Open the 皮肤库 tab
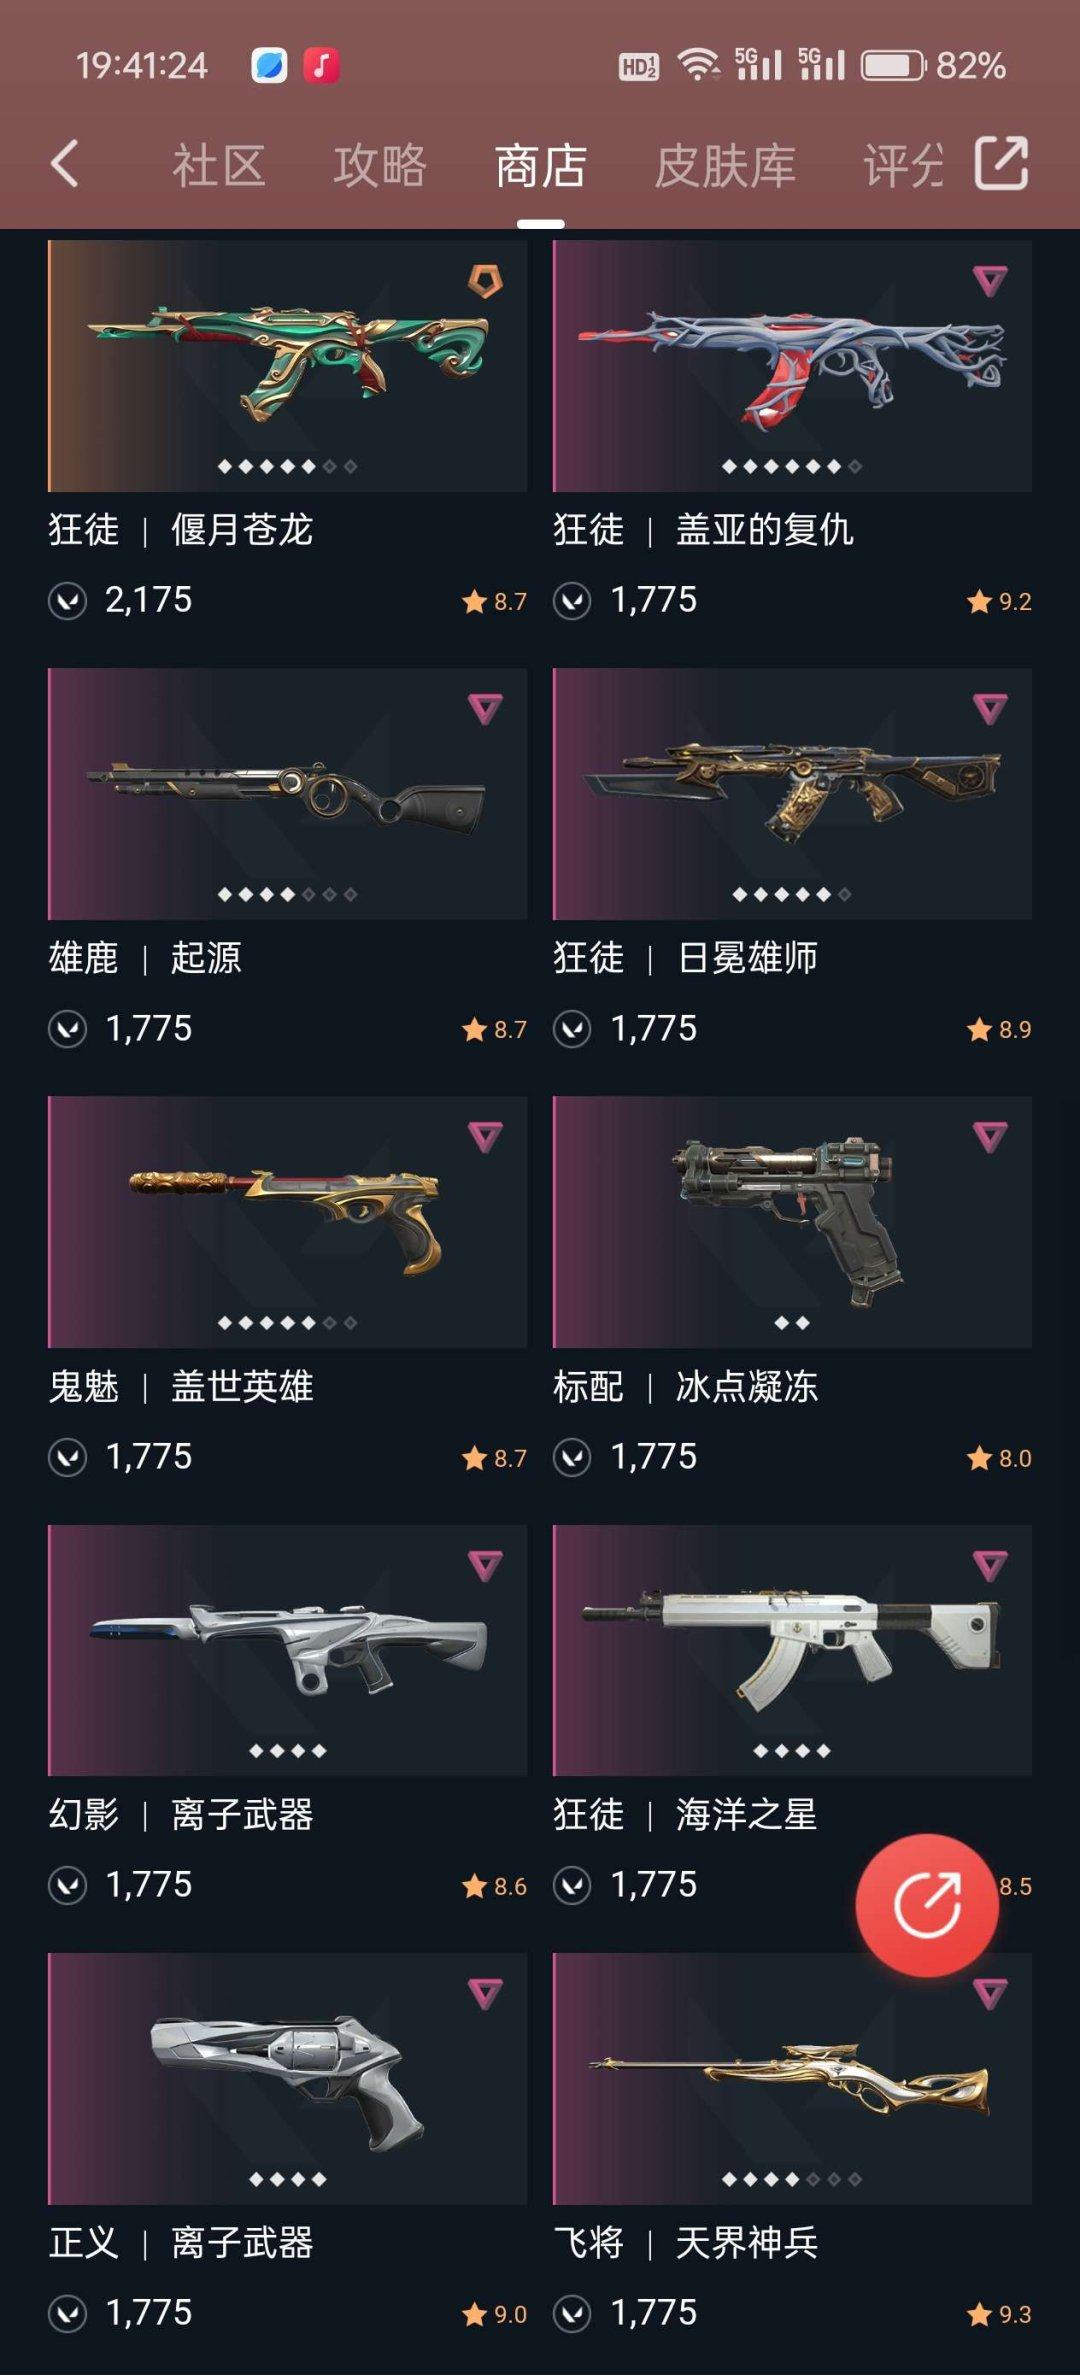Viewport: 1080px width, 2375px height. pyautogui.click(x=725, y=165)
